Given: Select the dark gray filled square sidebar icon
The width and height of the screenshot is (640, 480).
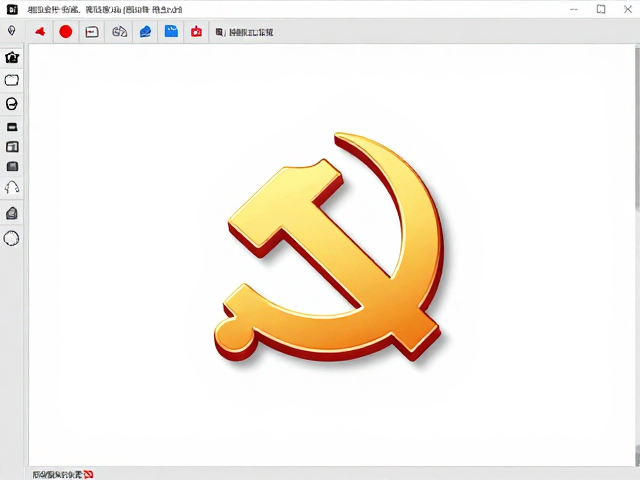Looking at the screenshot, I should point(12,166).
